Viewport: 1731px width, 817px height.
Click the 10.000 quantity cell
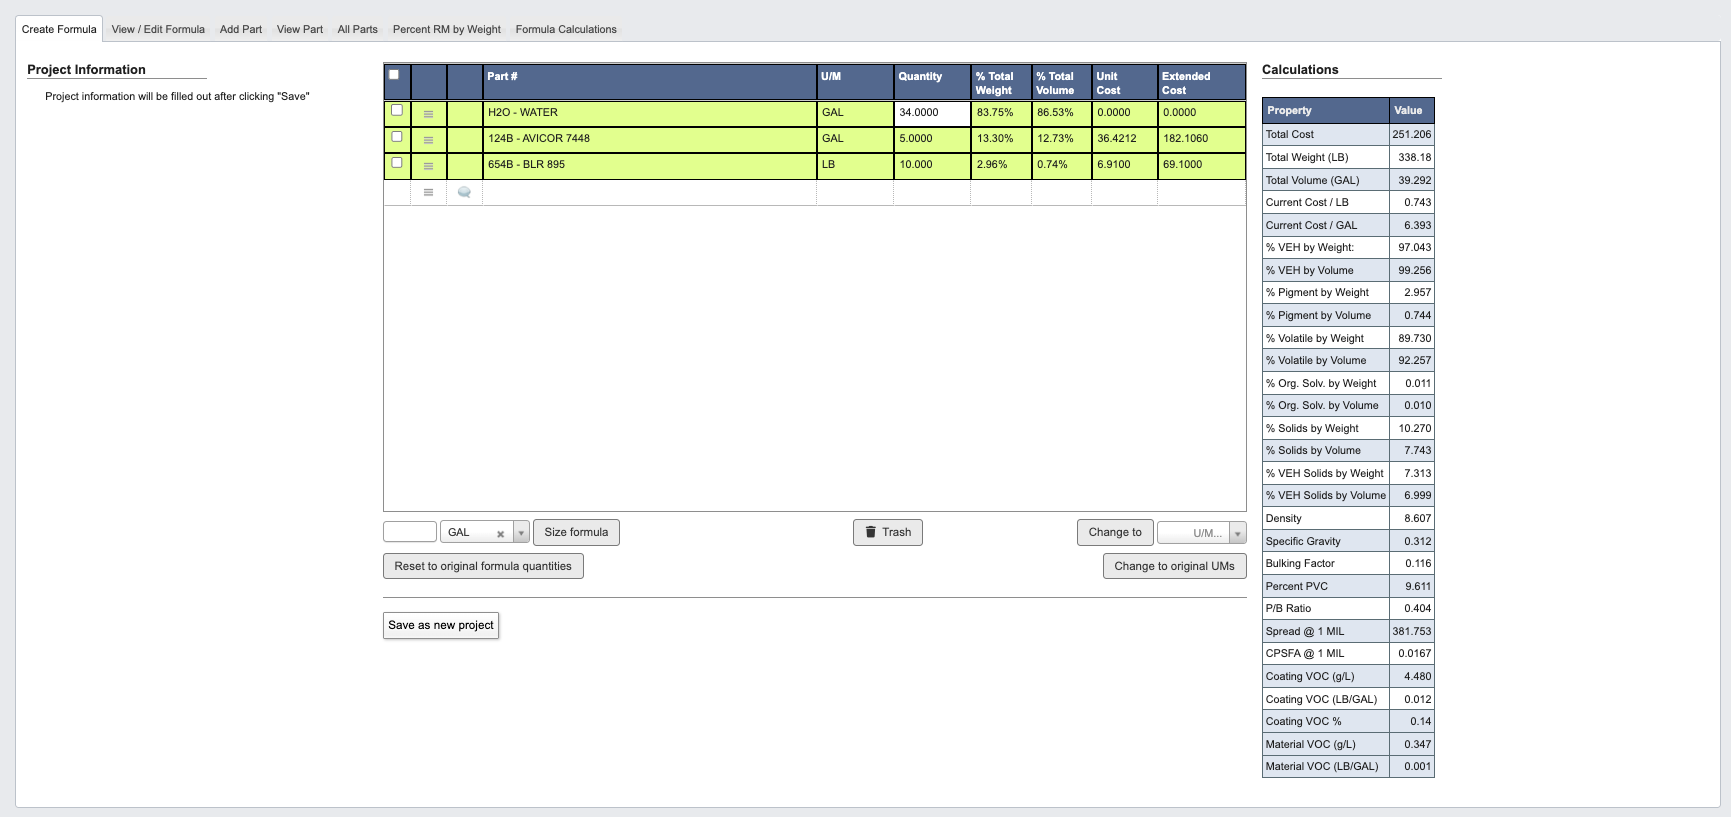932,165
